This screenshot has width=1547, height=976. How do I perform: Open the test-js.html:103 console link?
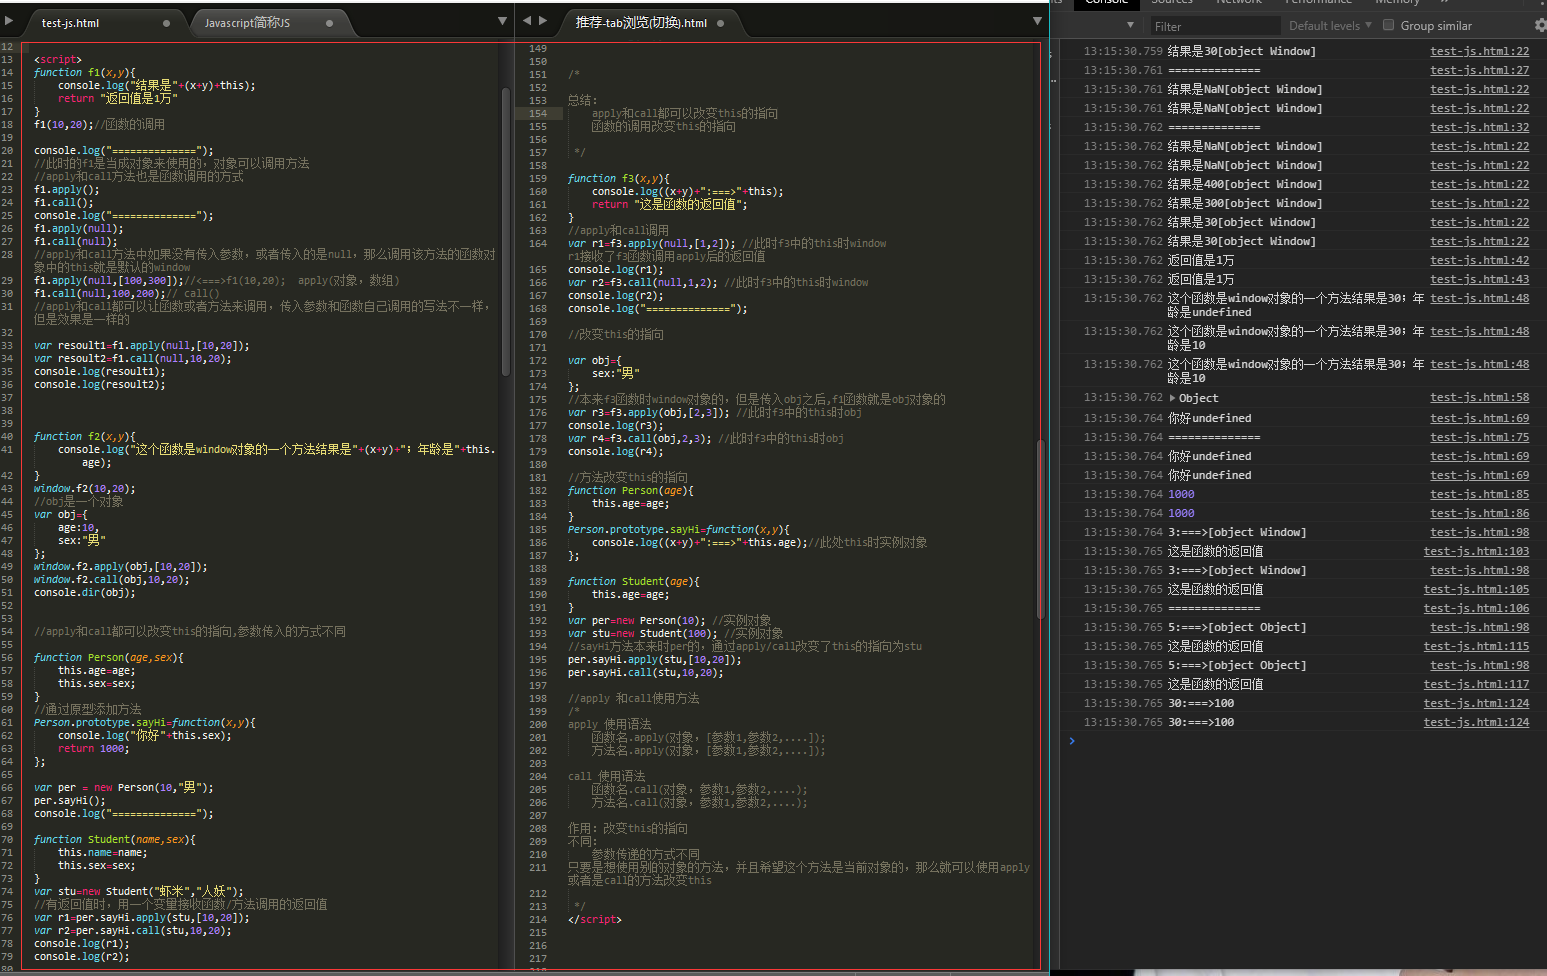click(1476, 551)
